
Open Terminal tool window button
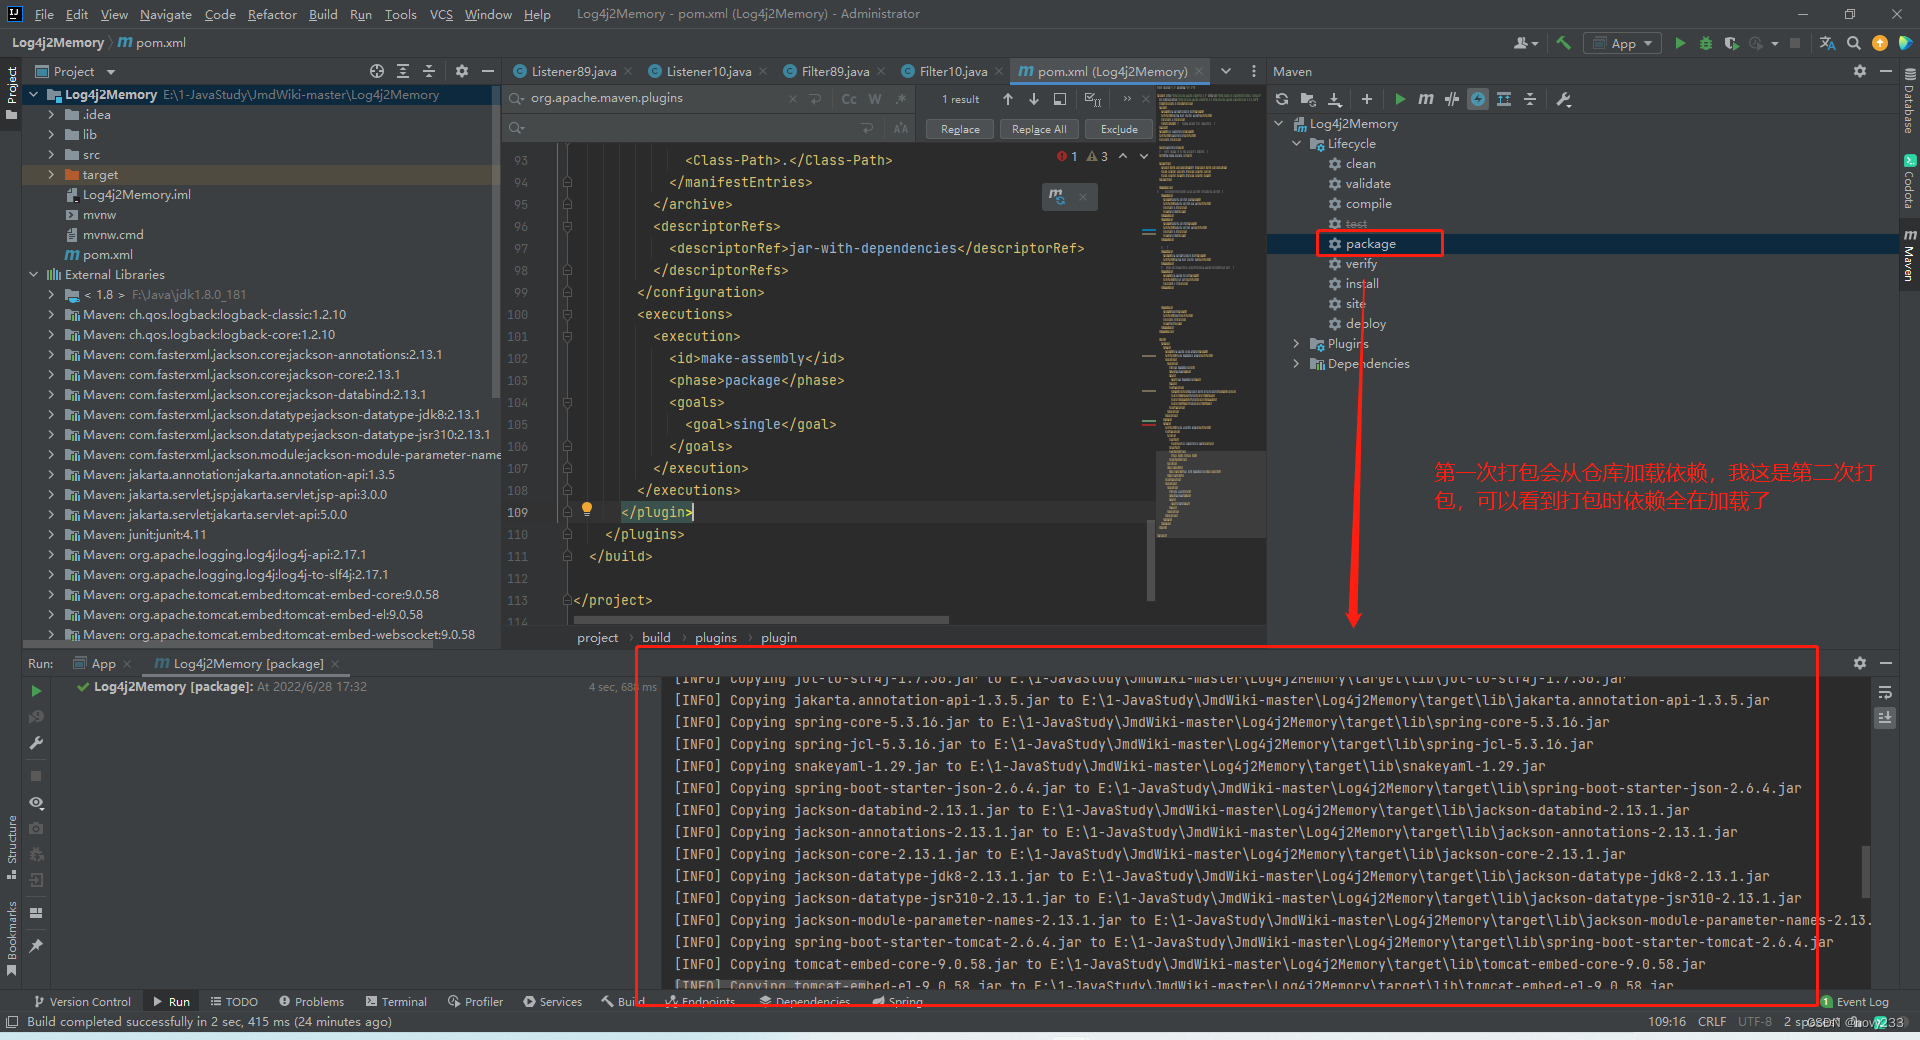click(x=396, y=1002)
